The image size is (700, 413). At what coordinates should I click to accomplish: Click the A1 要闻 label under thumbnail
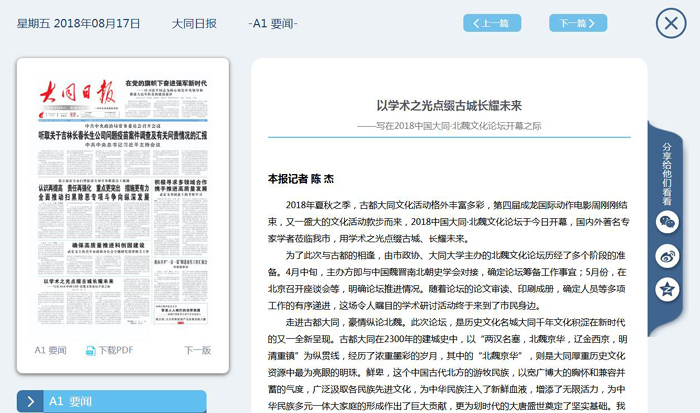click(50, 350)
